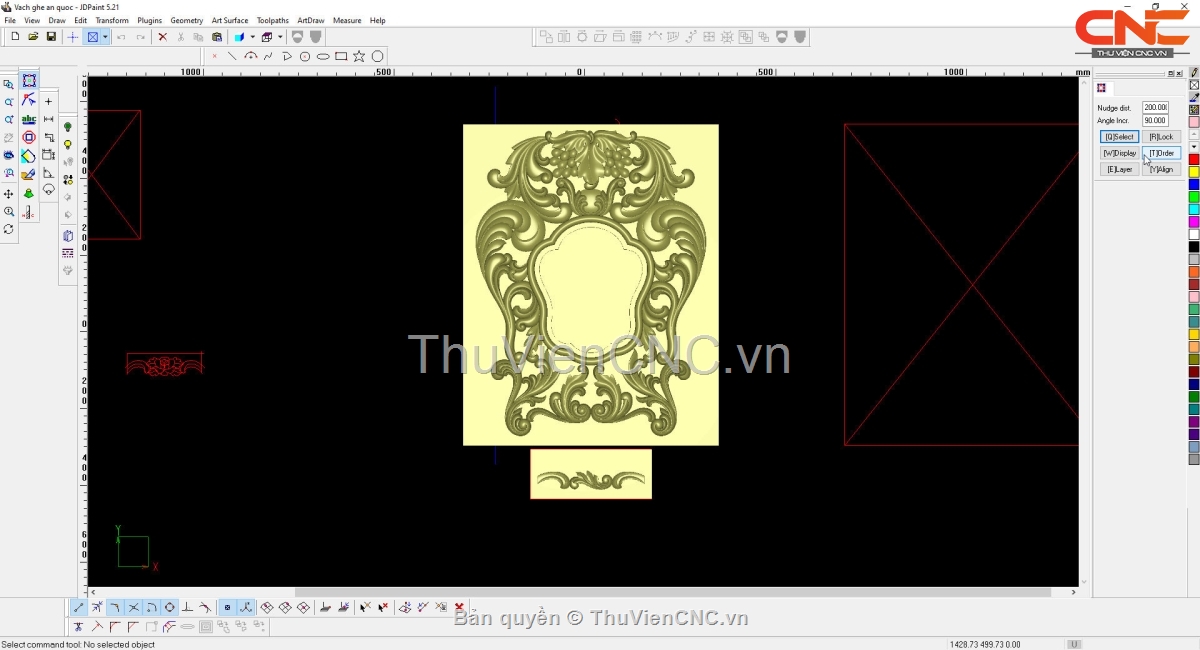Expand the wireframe box display dropdown arrow
The width and height of the screenshot is (1200, 650).
[280, 37]
